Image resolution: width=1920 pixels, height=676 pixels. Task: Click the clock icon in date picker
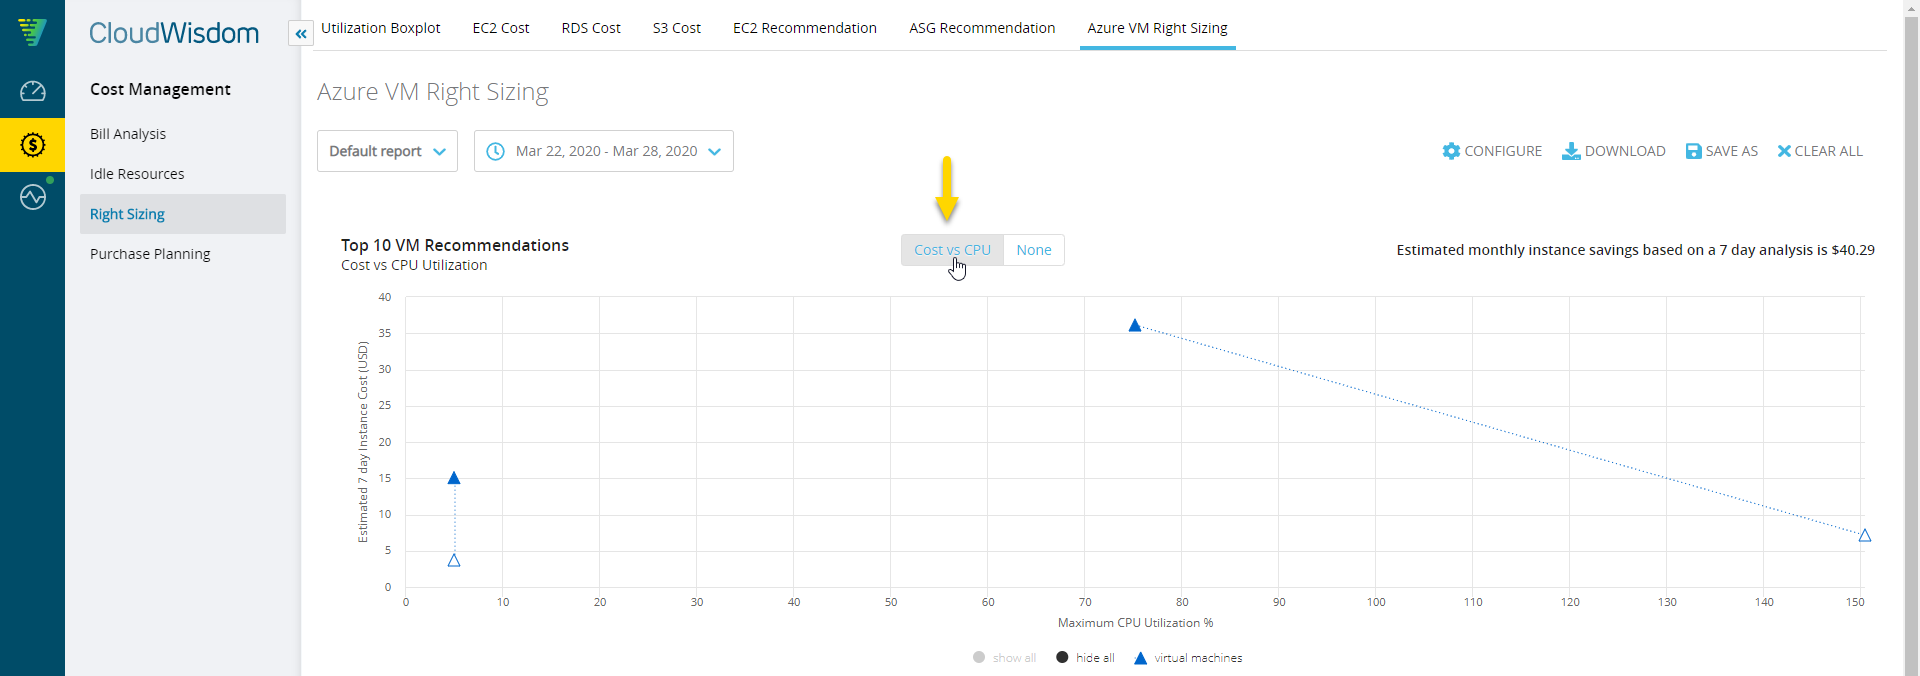[495, 151]
